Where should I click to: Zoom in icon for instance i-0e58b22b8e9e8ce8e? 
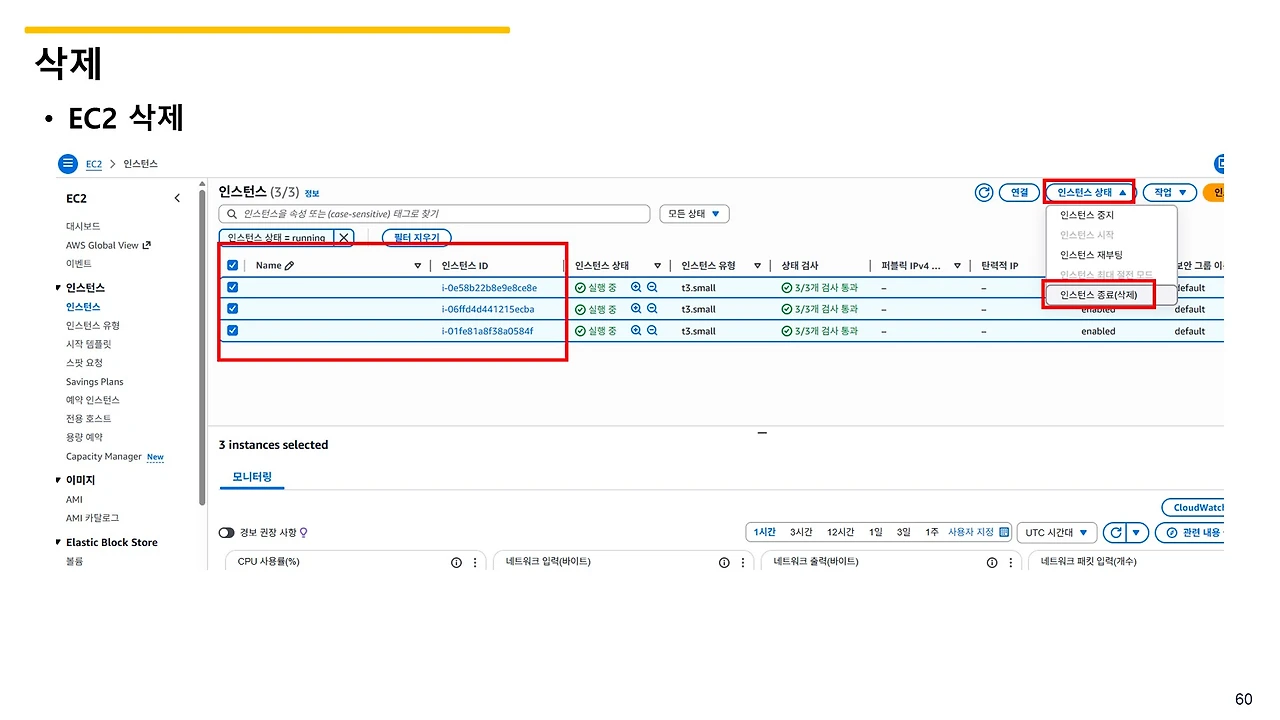coord(636,288)
